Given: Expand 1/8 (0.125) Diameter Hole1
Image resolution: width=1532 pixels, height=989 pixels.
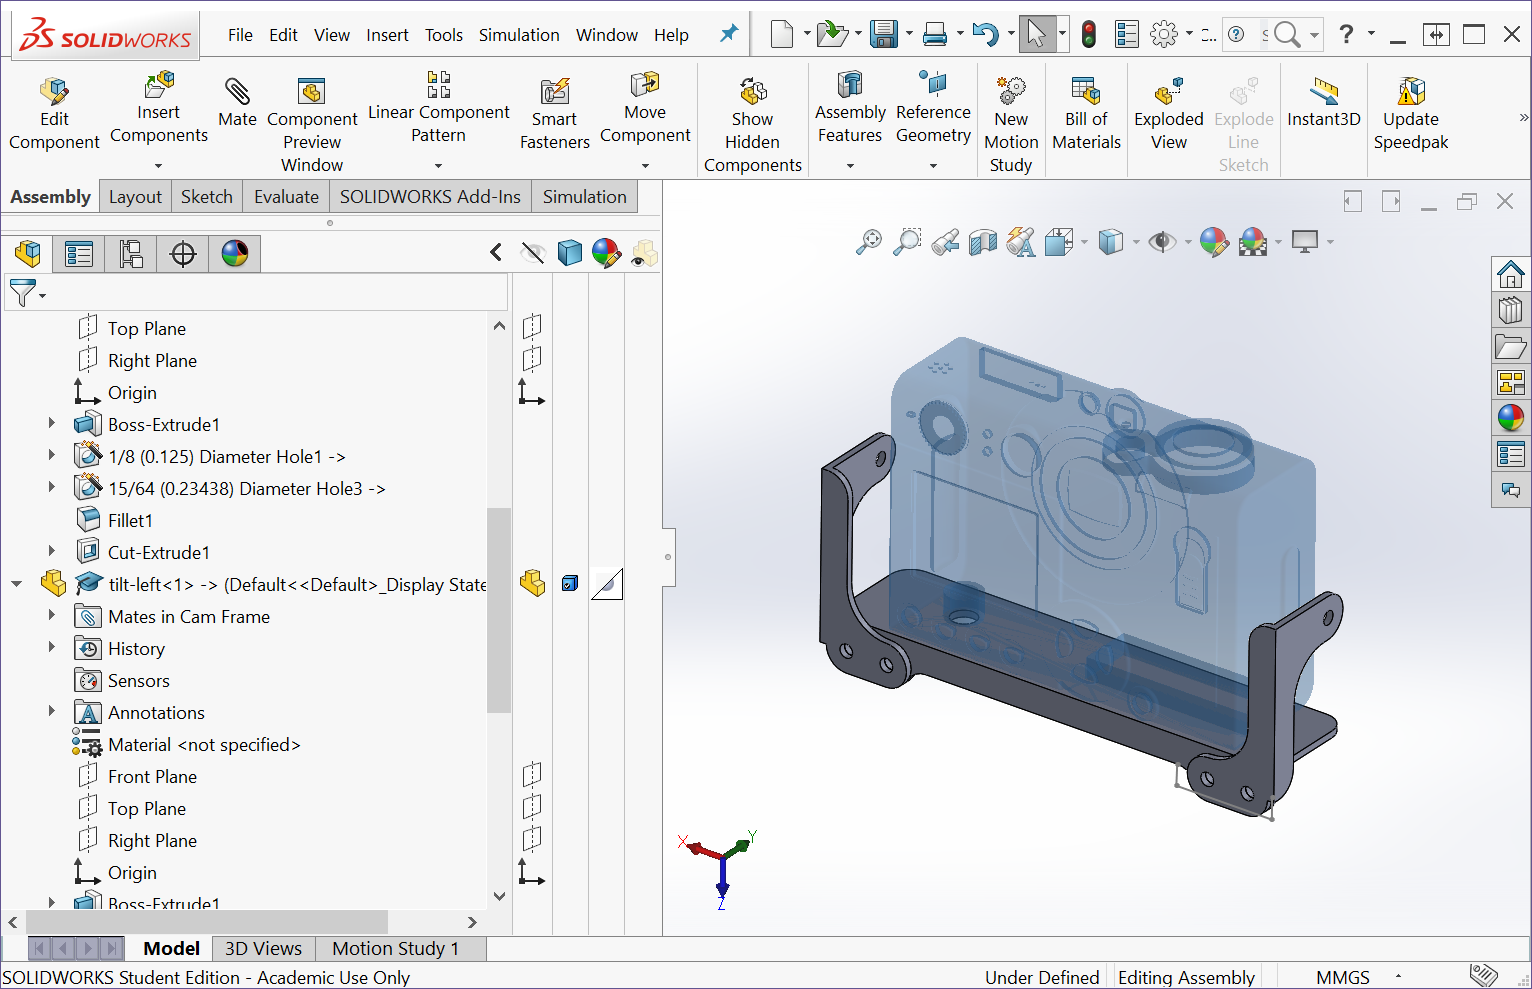Looking at the screenshot, I should pos(52,456).
